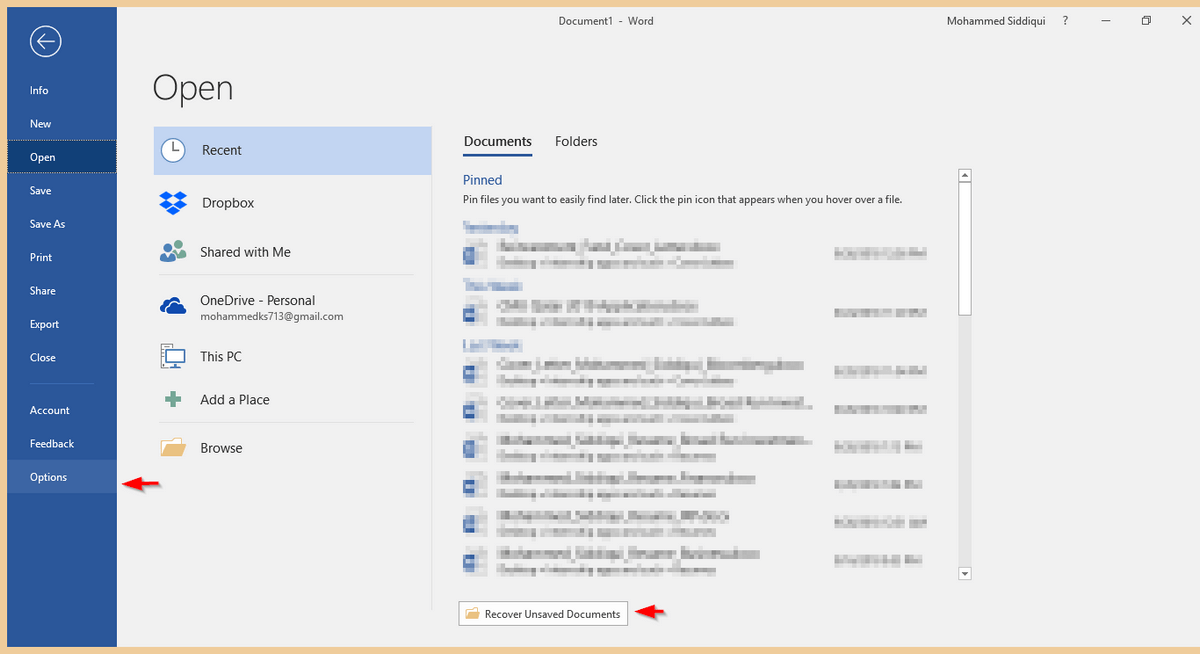
Task: Minimize the Word window
Action: (1107, 20)
